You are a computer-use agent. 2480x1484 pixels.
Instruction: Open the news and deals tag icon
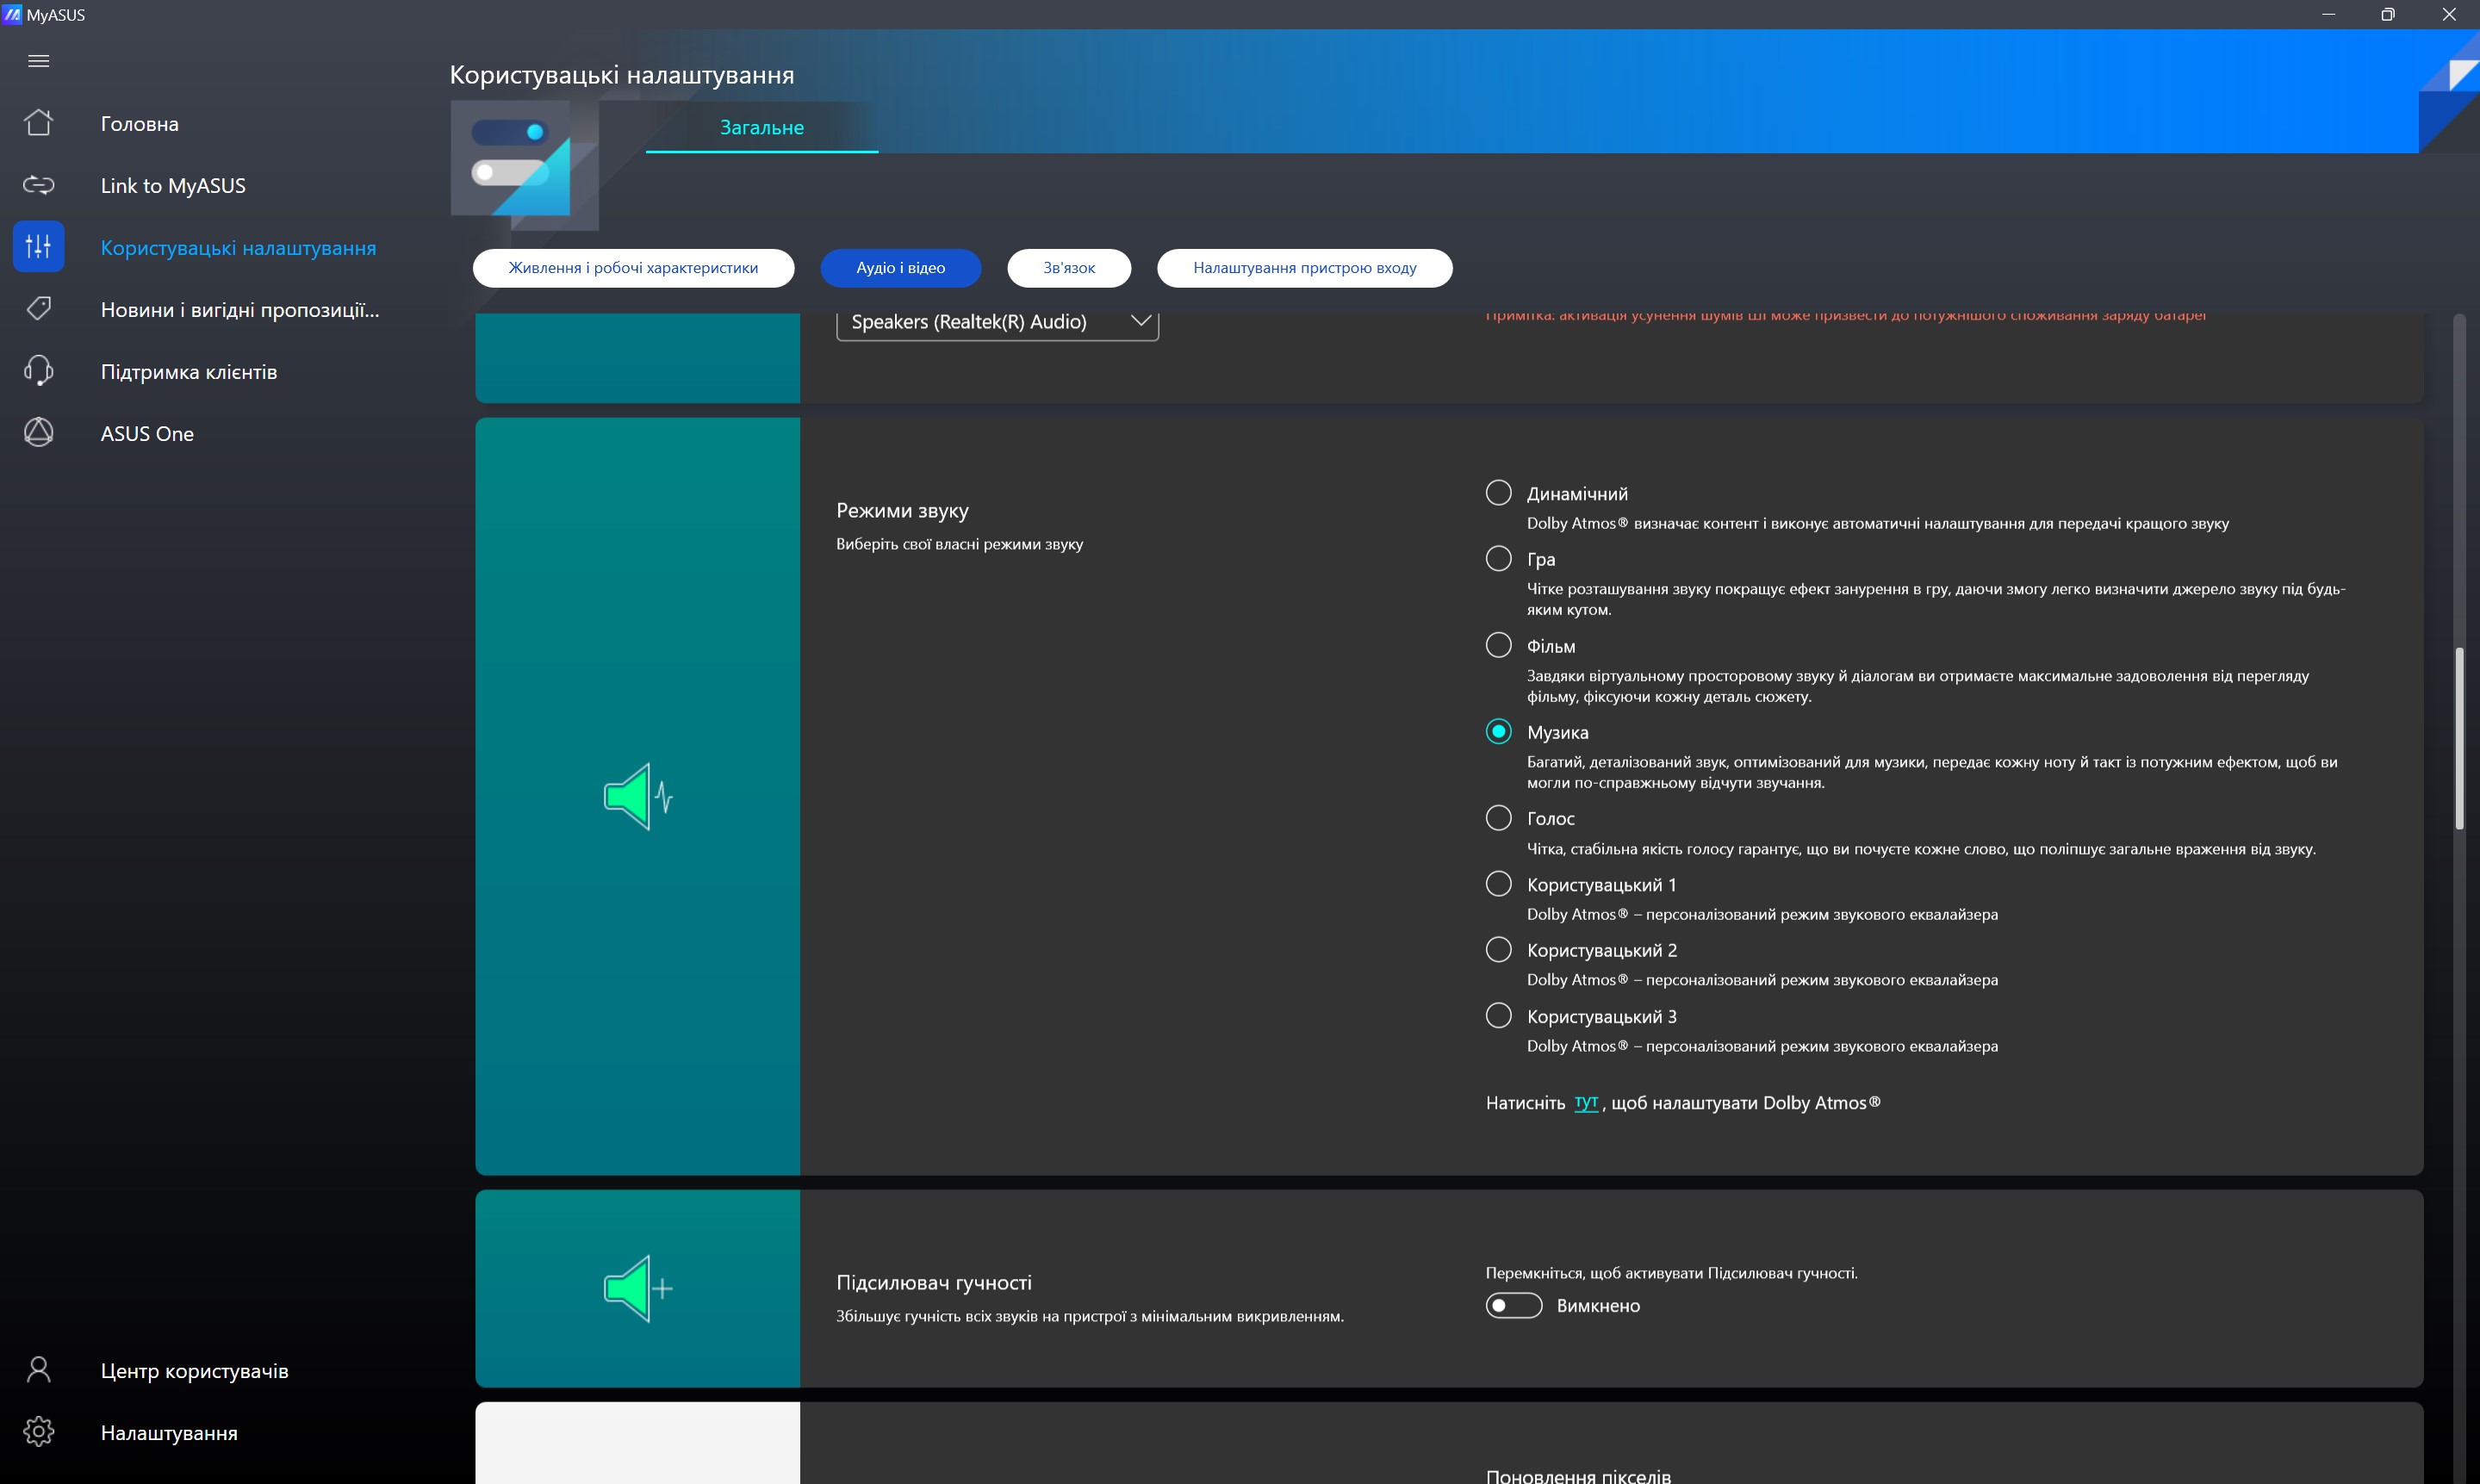[x=38, y=308]
